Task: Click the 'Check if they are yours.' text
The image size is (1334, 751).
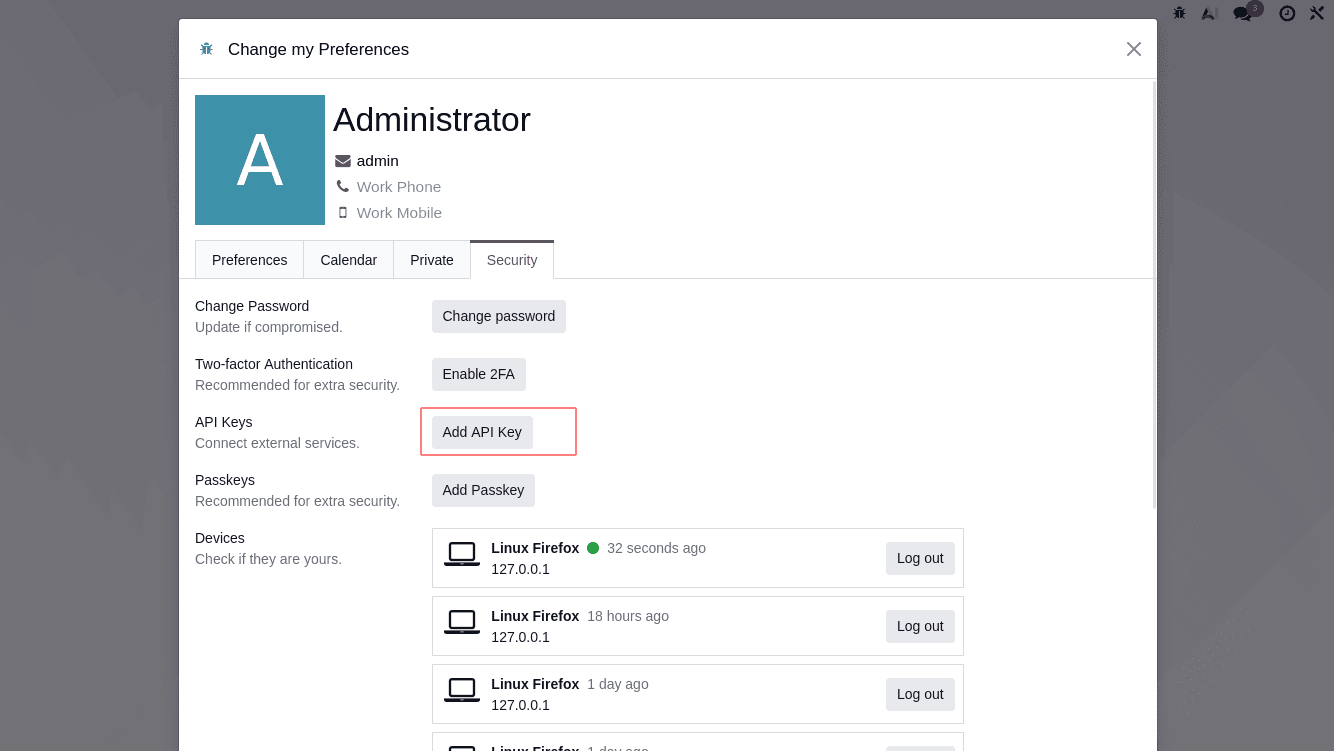Action: (x=268, y=559)
